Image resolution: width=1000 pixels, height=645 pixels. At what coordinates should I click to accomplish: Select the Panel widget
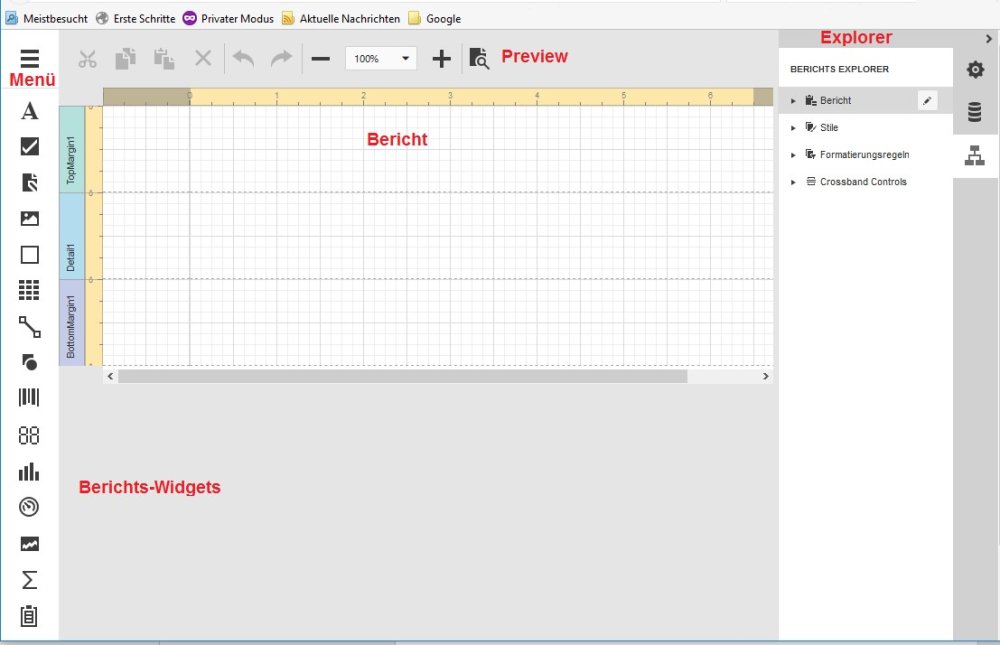tap(29, 255)
